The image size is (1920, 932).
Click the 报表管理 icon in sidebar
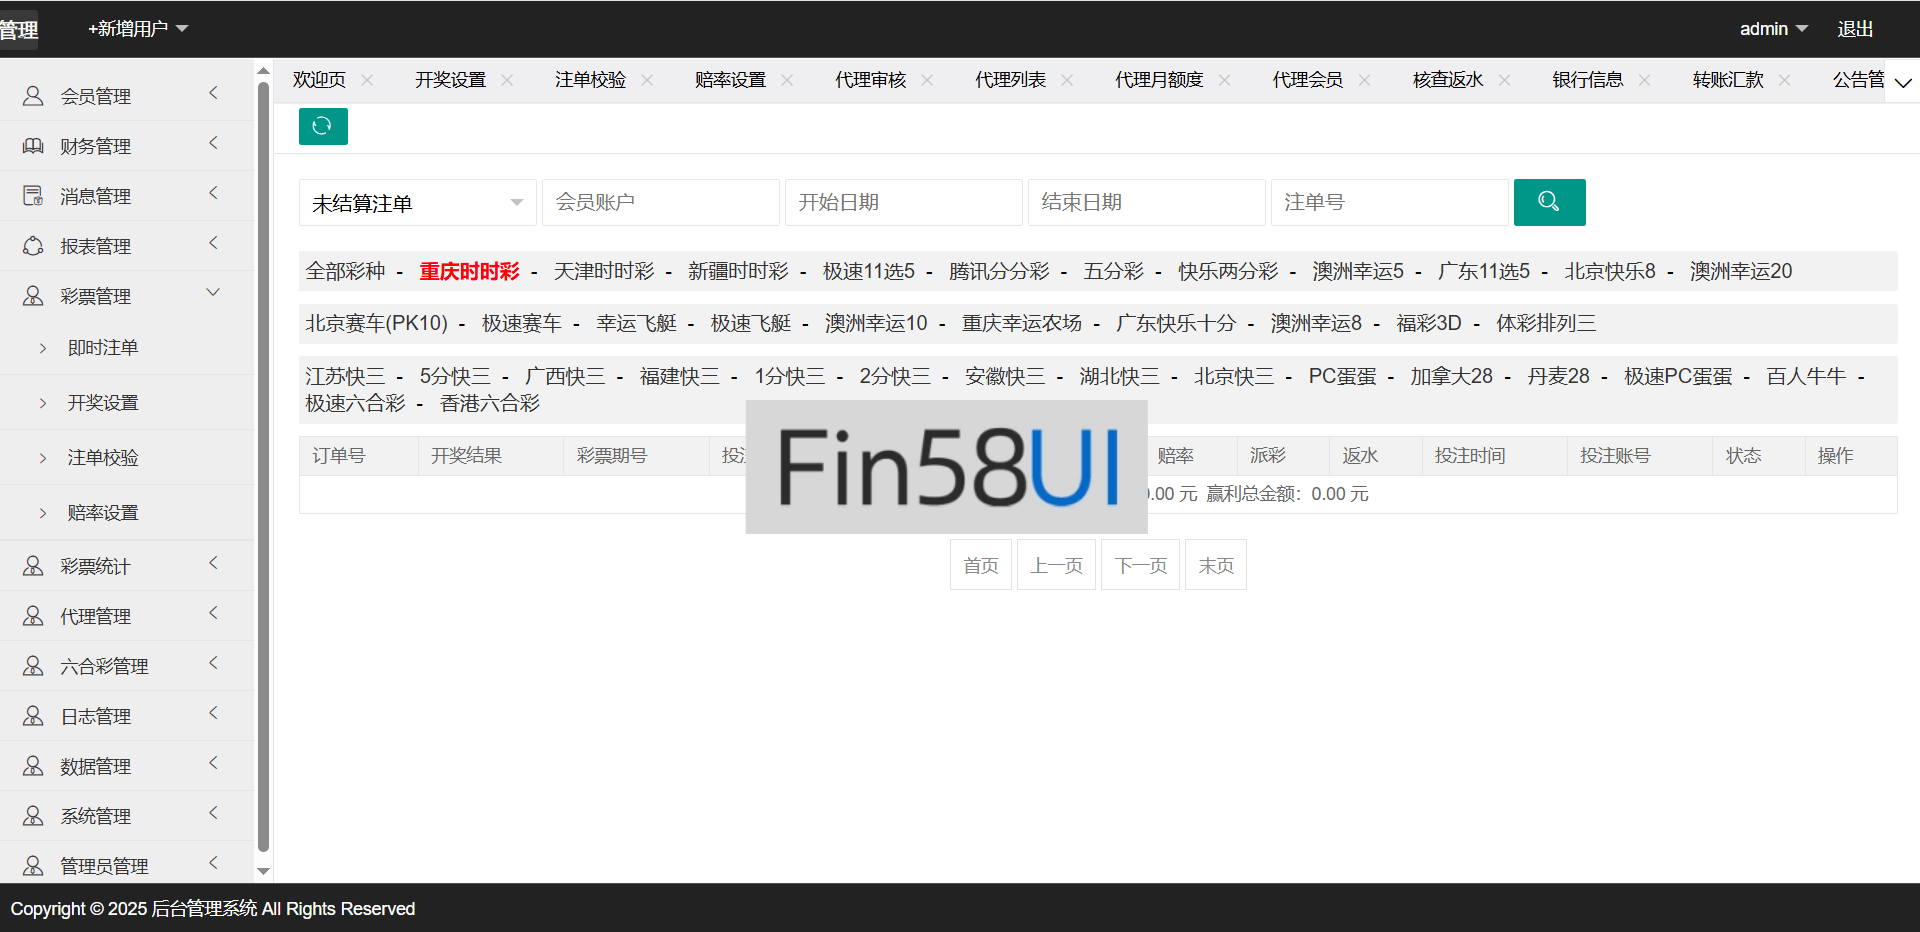click(x=33, y=246)
